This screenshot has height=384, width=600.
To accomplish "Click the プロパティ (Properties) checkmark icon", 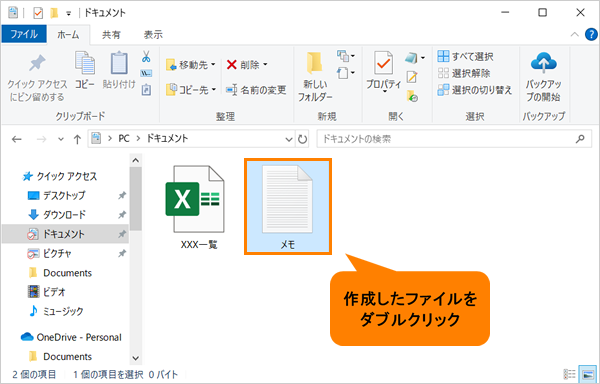I will pyautogui.click(x=383, y=63).
